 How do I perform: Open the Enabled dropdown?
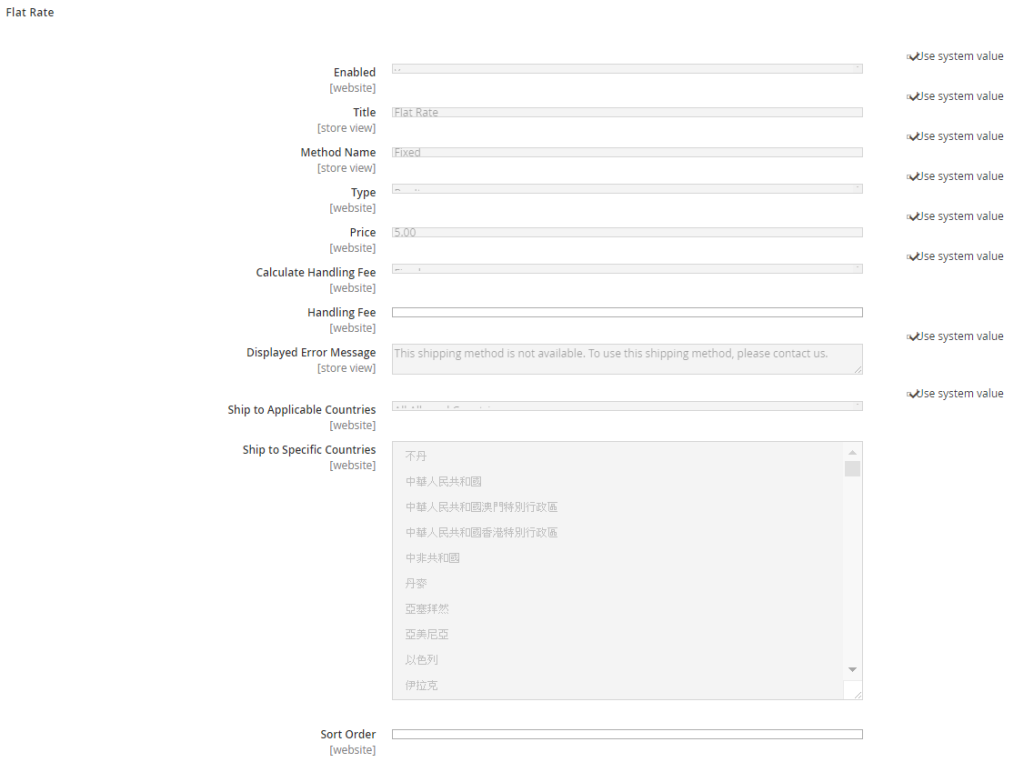(626, 69)
